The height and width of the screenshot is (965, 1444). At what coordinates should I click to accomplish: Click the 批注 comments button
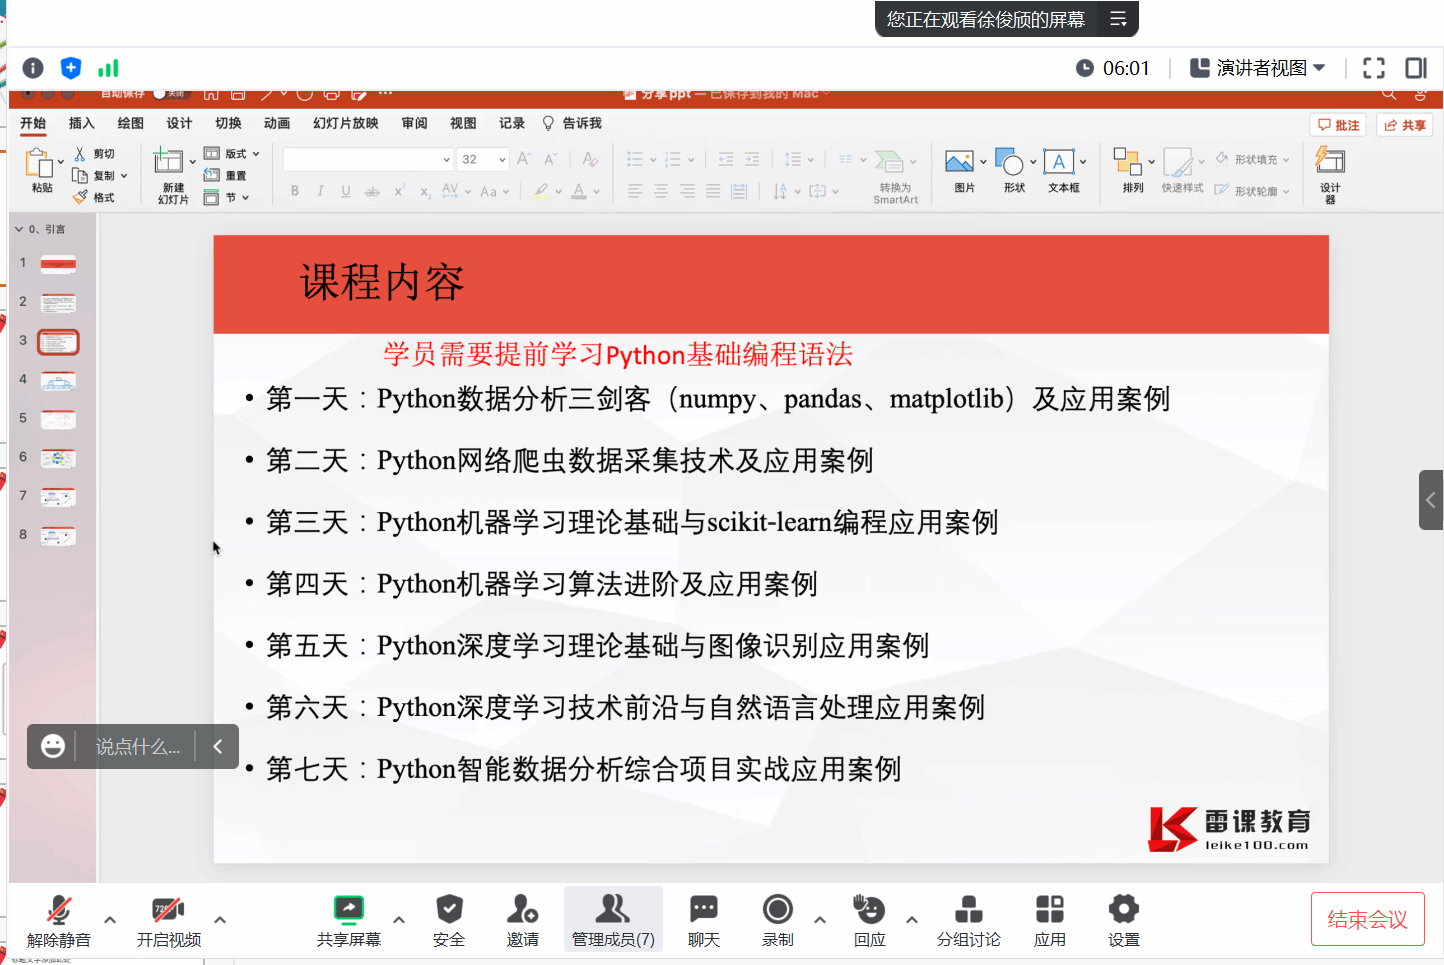point(1338,125)
